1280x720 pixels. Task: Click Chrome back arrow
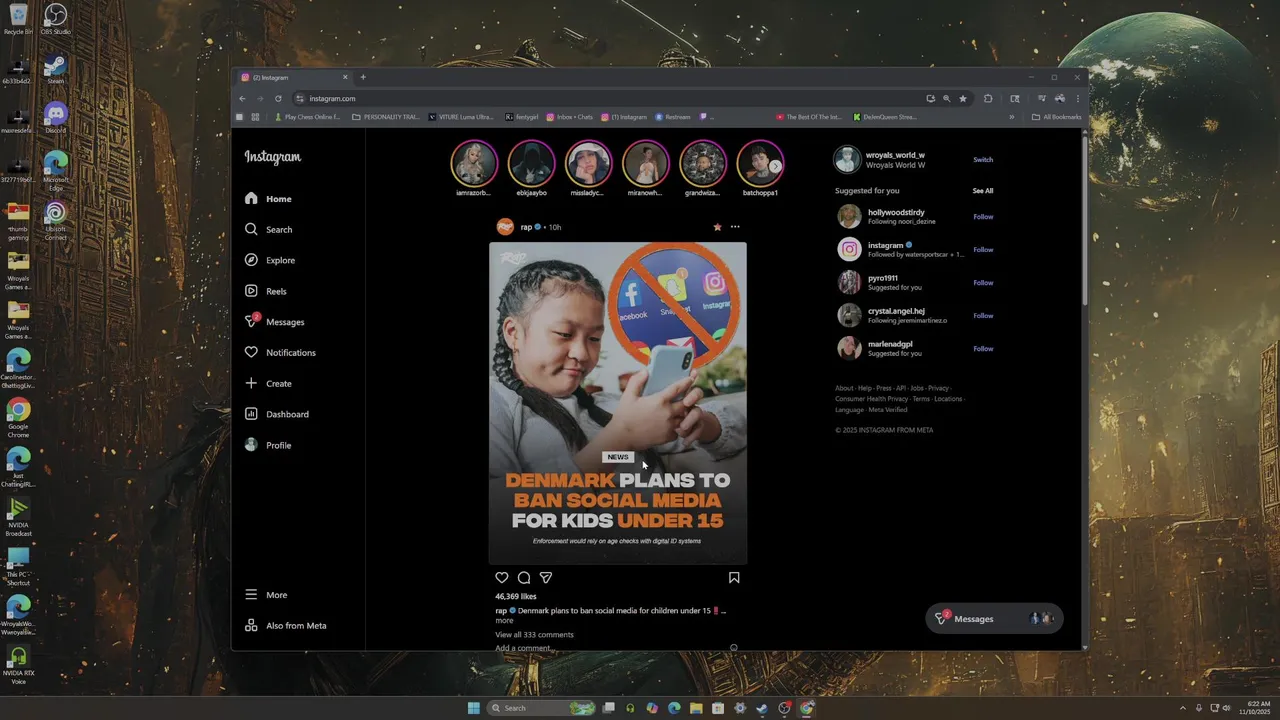[x=242, y=99]
